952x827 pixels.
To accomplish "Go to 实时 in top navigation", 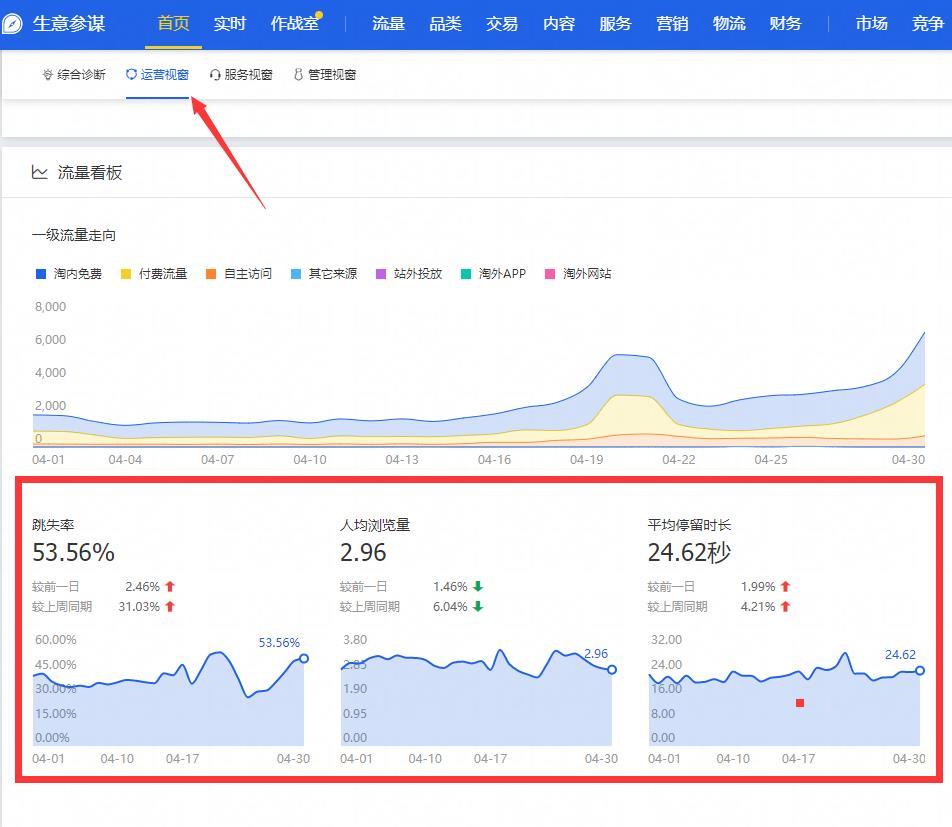I will (229, 24).
